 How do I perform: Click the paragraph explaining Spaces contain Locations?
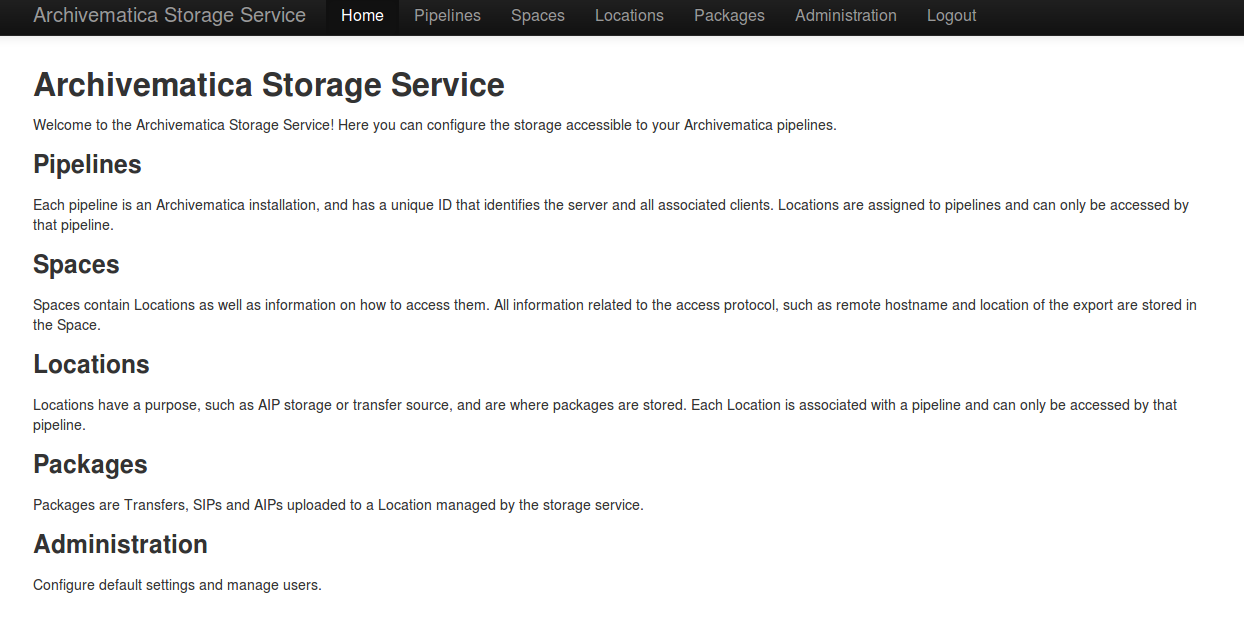614,305
